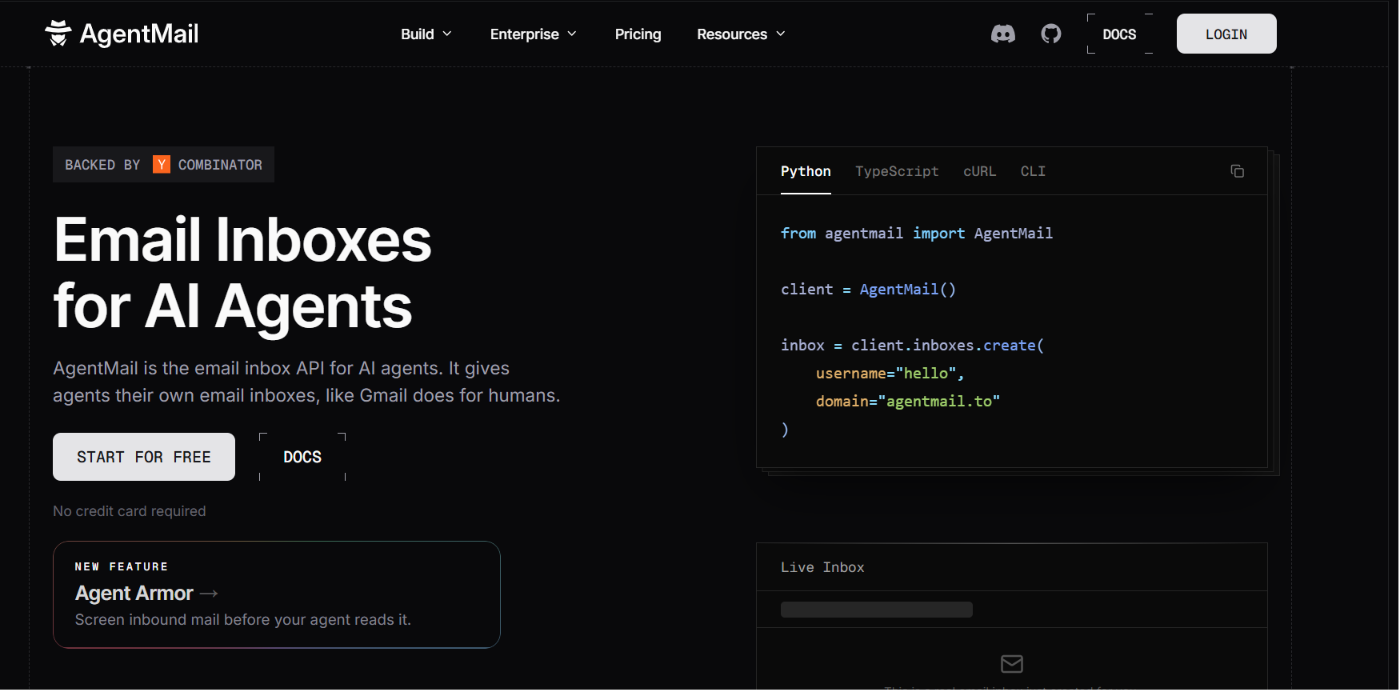Screen dimensions: 1399x690
Task: Open the DOCS button beside Start For Free
Action: (302, 457)
